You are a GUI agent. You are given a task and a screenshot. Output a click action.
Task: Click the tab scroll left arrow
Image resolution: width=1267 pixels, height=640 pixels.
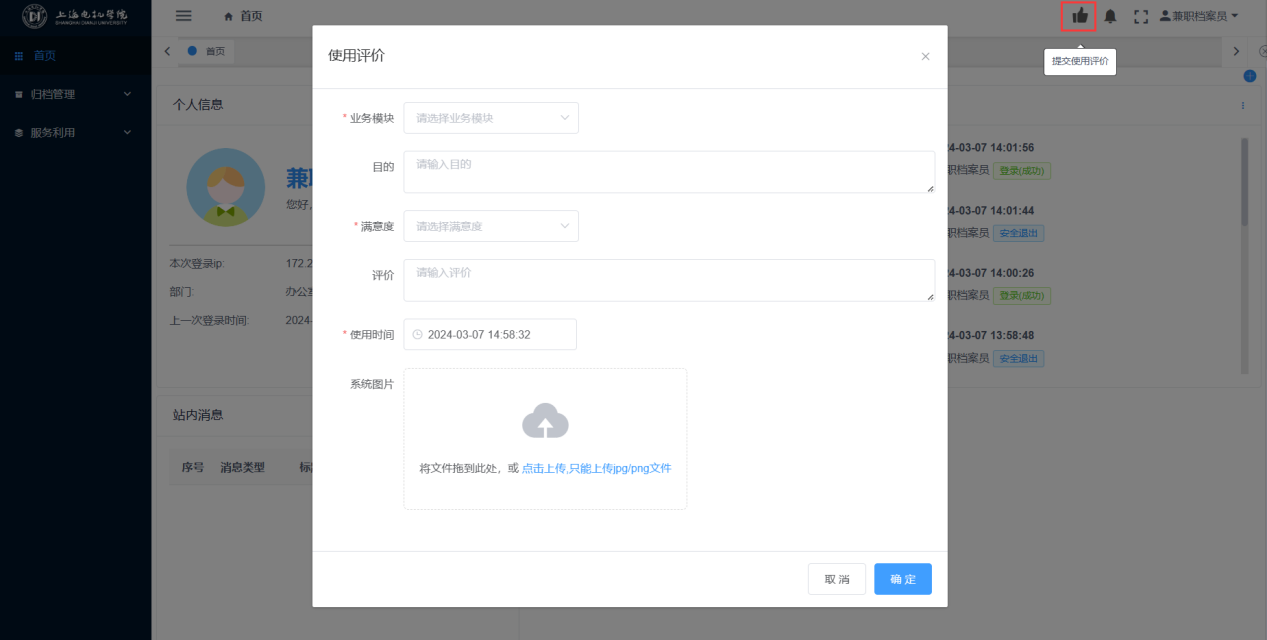click(167, 51)
